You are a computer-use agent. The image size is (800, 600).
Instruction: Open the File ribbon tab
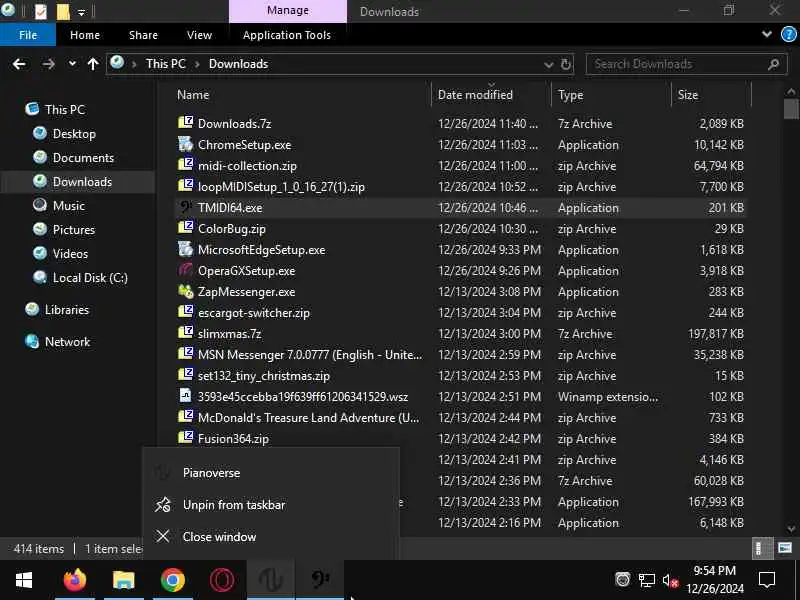(x=28, y=35)
